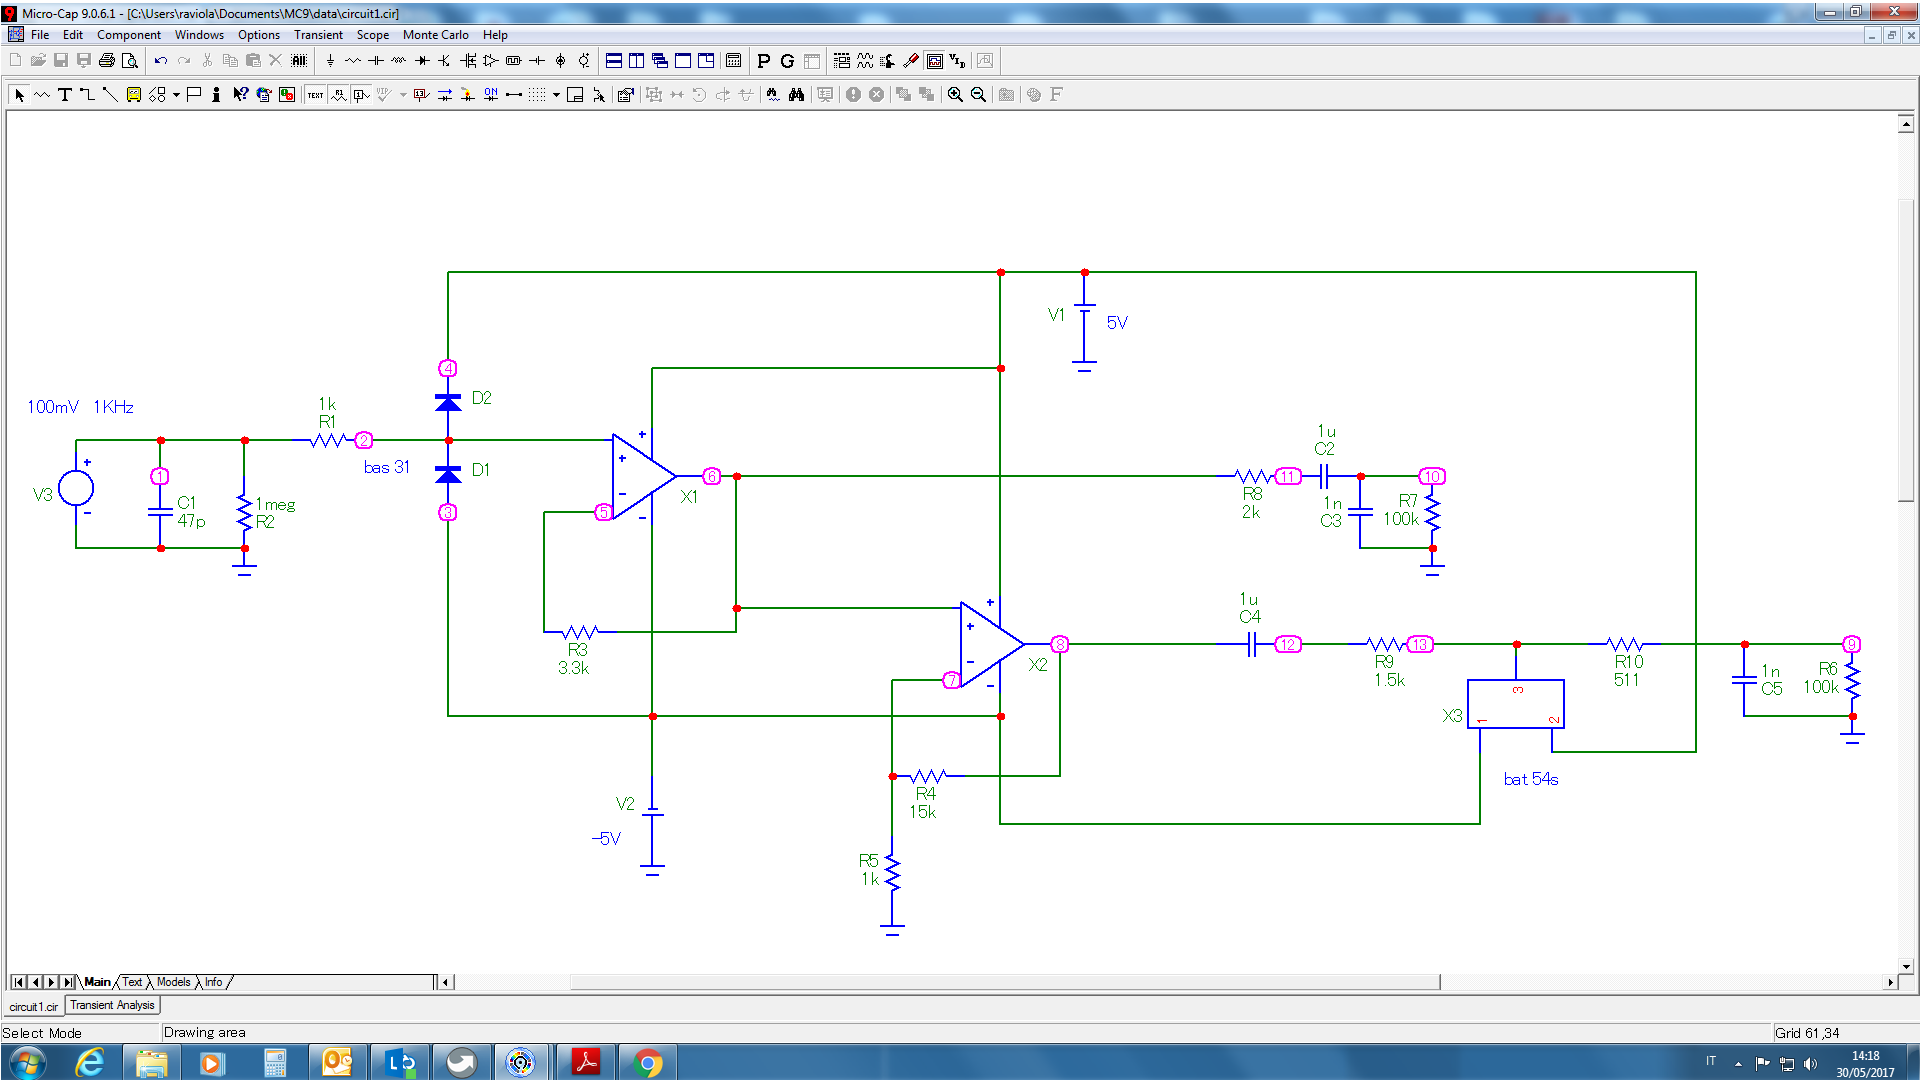Select orthogonal wire drawing tool
This screenshot has height=1080, width=1920.
tap(87, 95)
